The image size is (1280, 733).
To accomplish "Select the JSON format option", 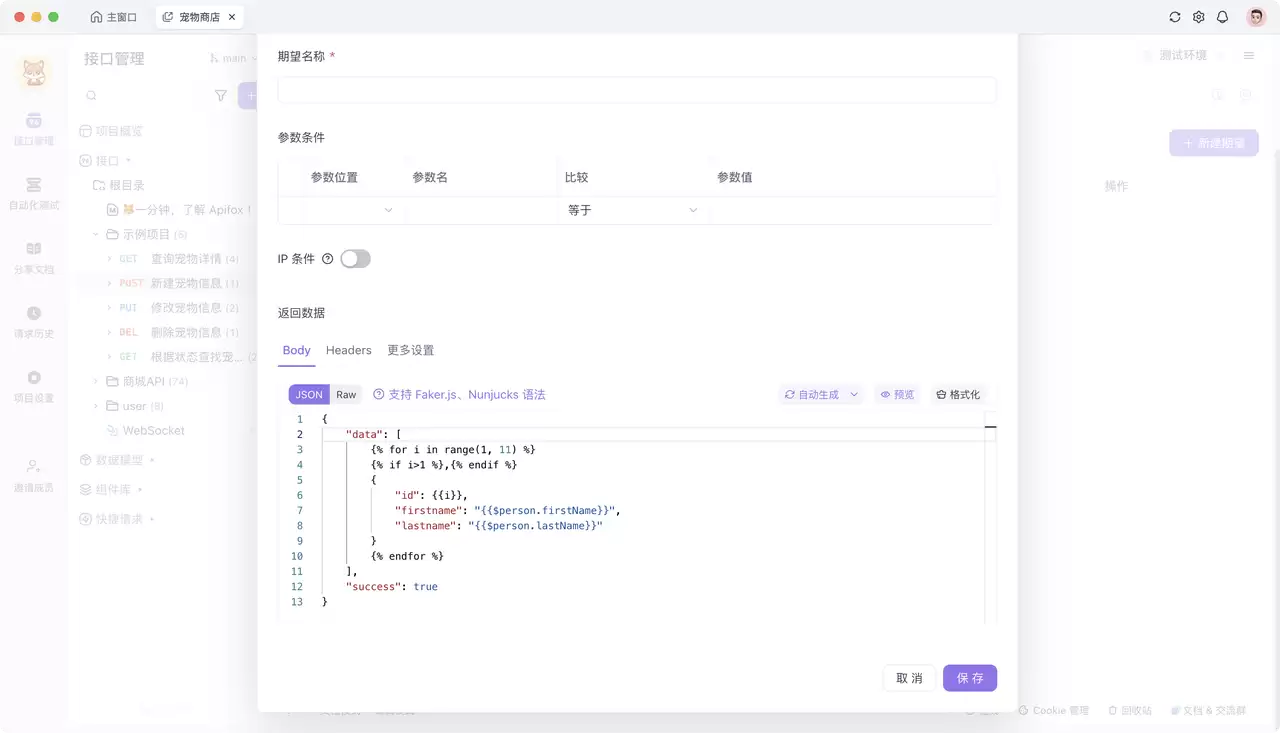I will [x=309, y=395].
